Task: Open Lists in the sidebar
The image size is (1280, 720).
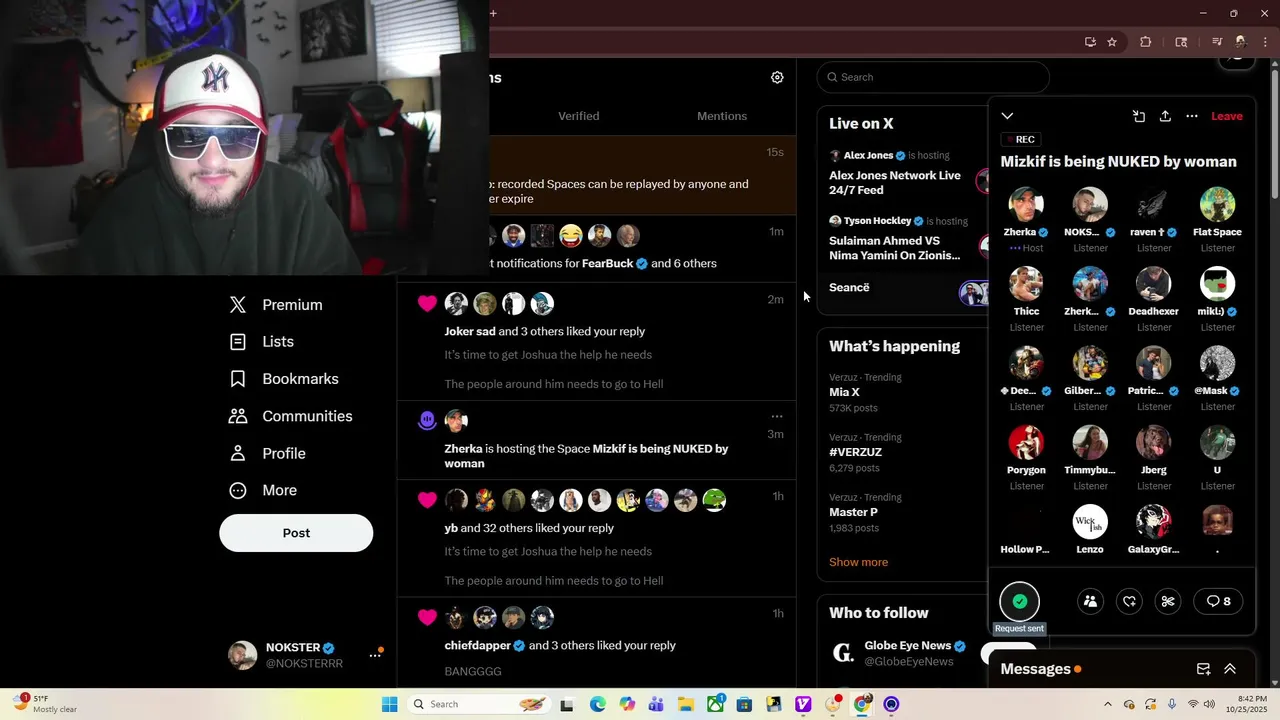Action: tap(262, 342)
